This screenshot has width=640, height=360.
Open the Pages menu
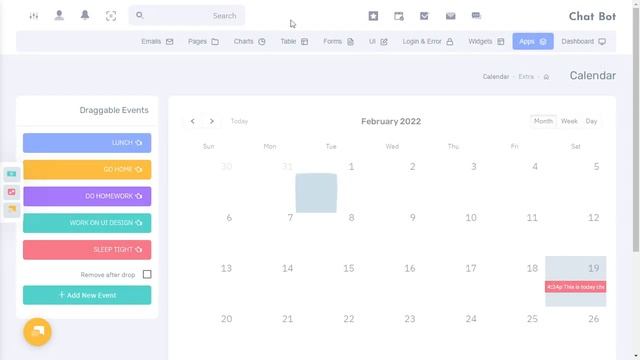point(203,42)
